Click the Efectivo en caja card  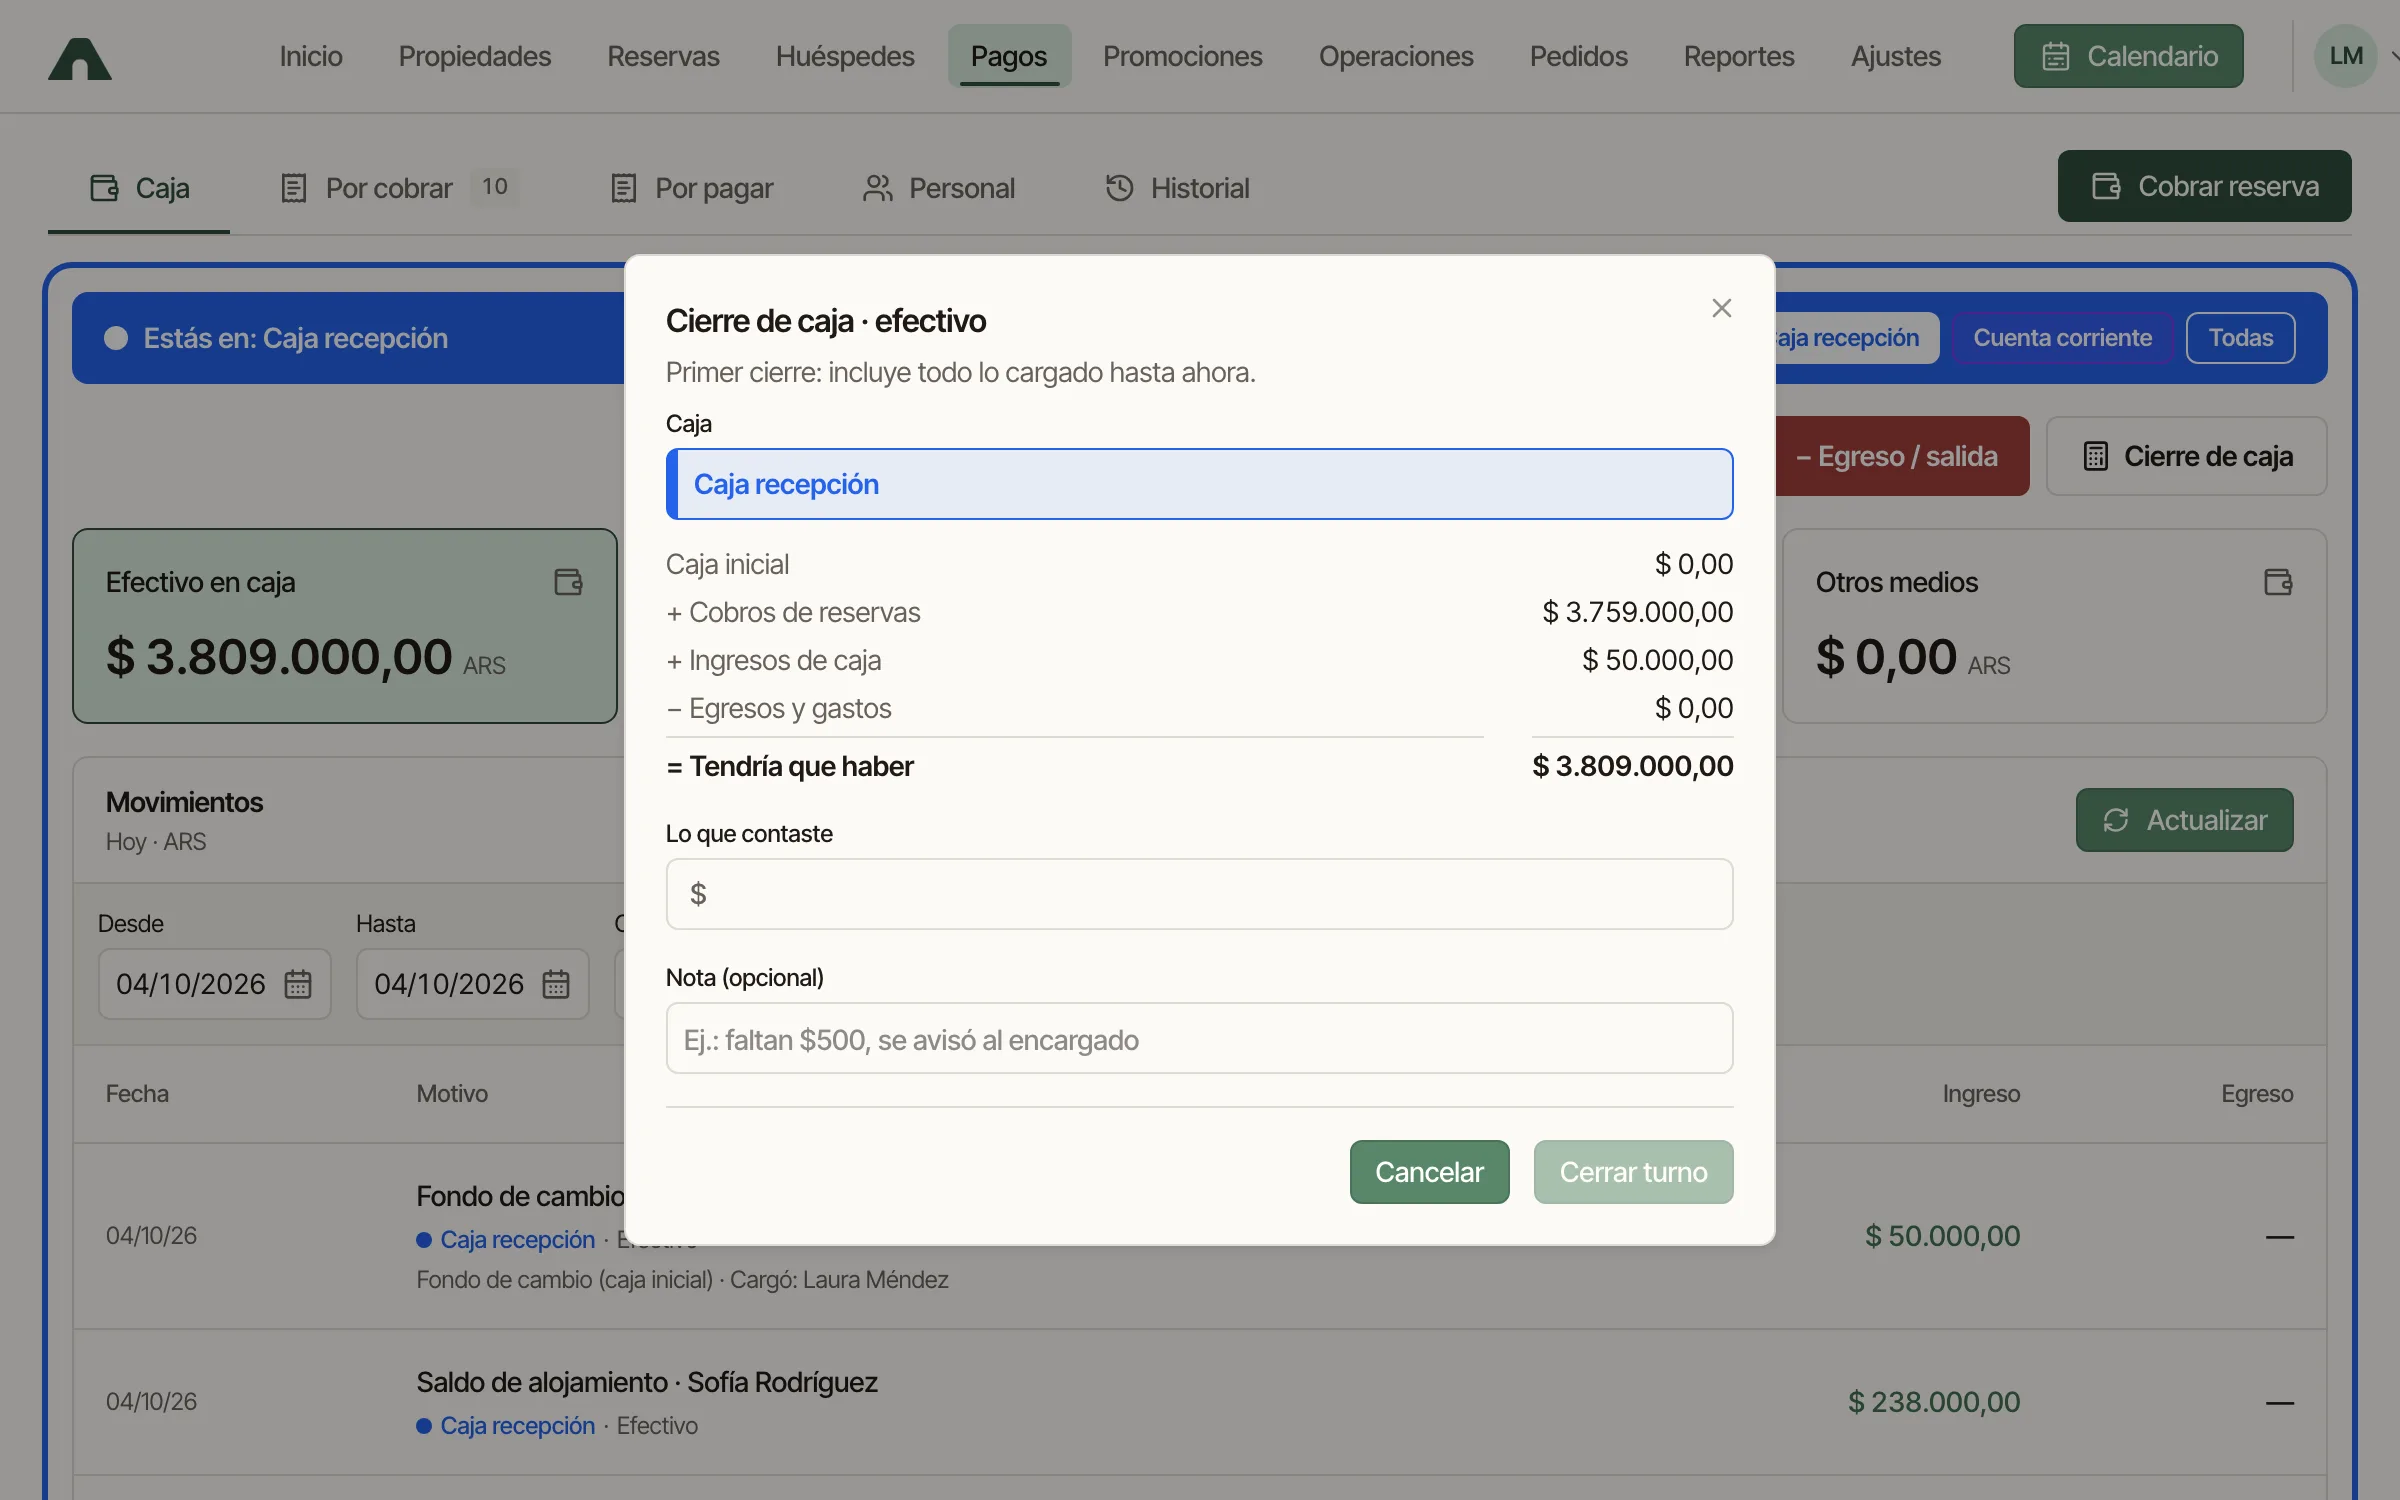pos(344,626)
